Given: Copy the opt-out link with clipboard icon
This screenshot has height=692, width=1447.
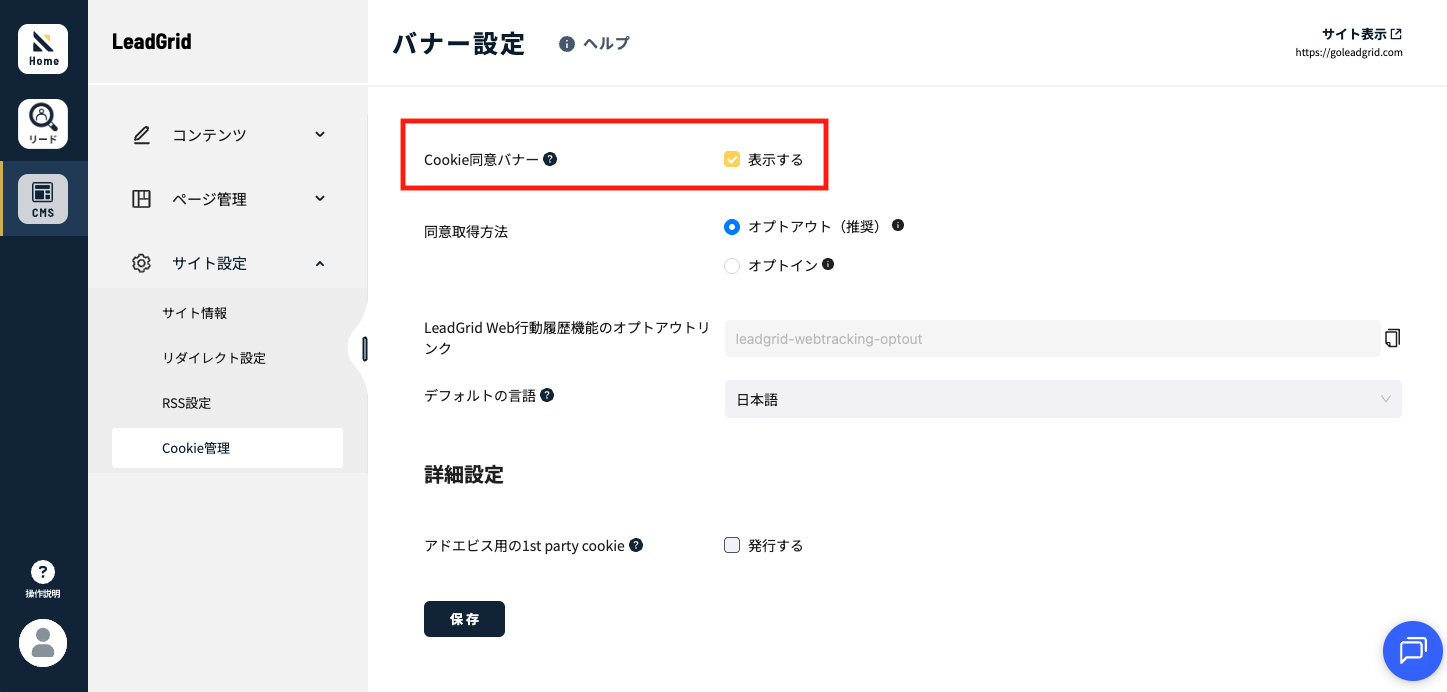Looking at the screenshot, I should pos(1392,338).
